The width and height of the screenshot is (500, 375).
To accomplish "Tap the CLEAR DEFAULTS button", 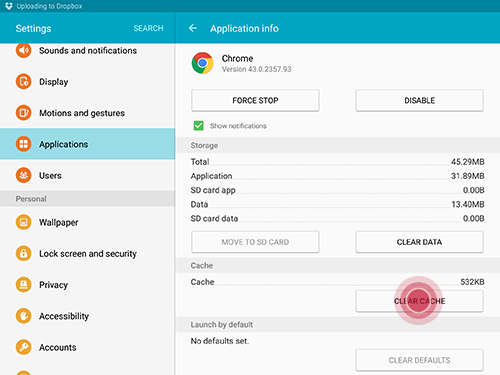I will 419,360.
